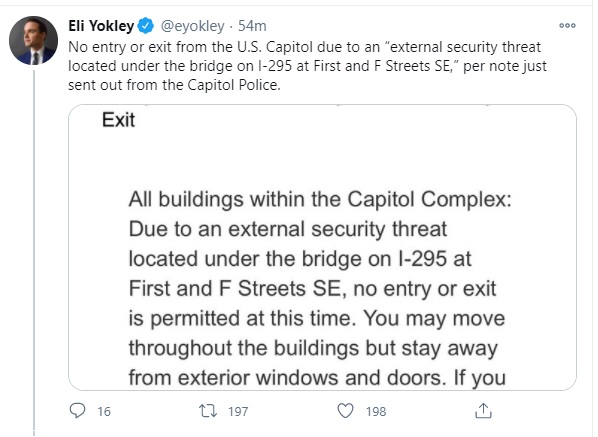598x437 pixels.
Task: Click the 'Exit' heading in attached image
Action: (x=118, y=120)
